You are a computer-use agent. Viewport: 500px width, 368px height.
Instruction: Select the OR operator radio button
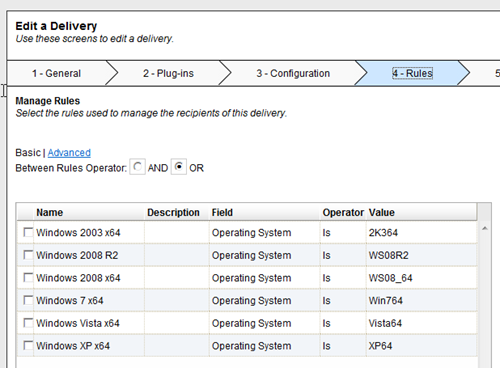tap(179, 167)
